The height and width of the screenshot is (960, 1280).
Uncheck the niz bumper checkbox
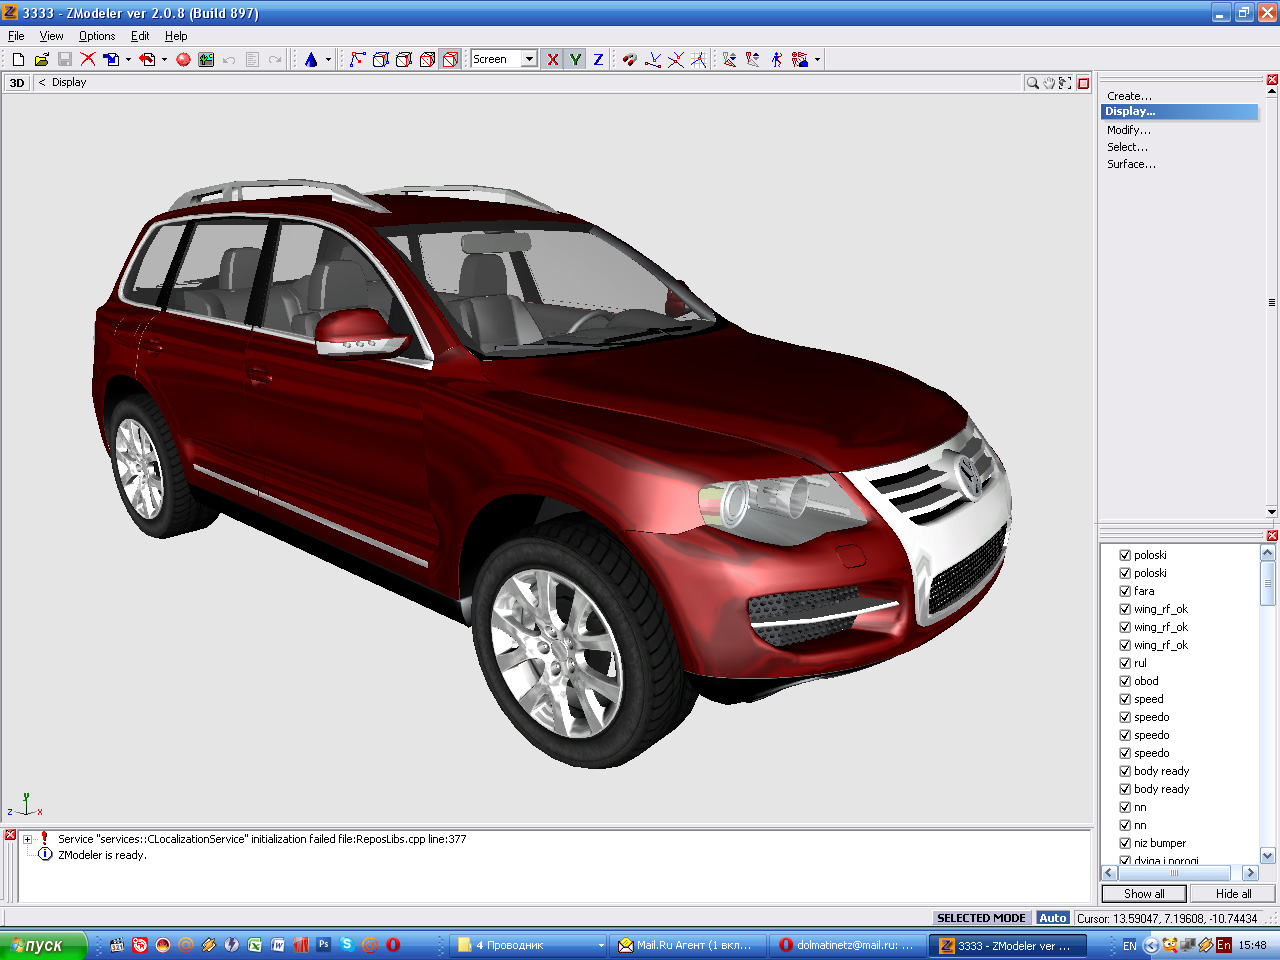tap(1125, 843)
